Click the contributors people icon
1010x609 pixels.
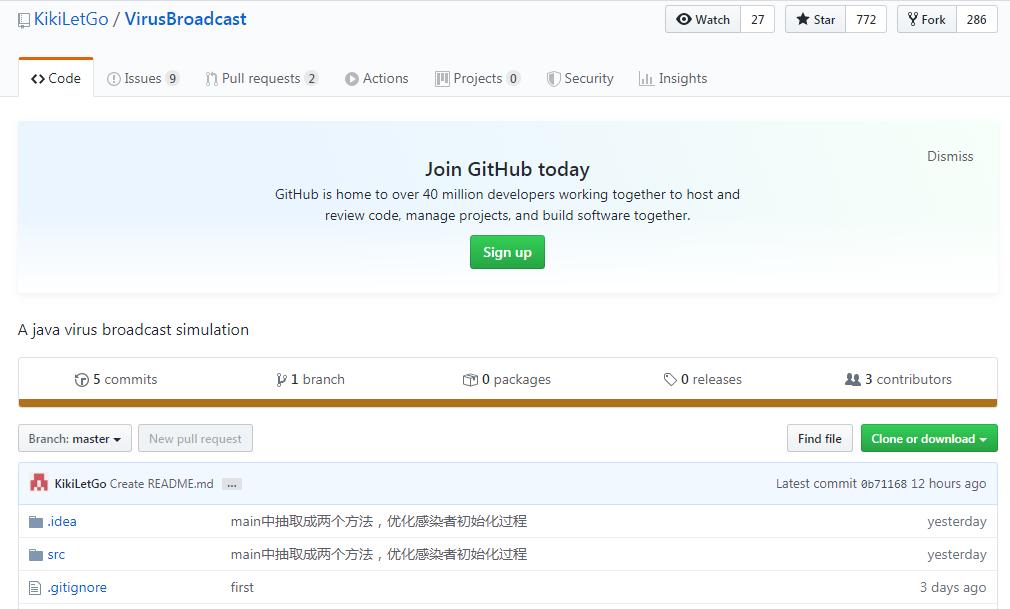coord(852,380)
